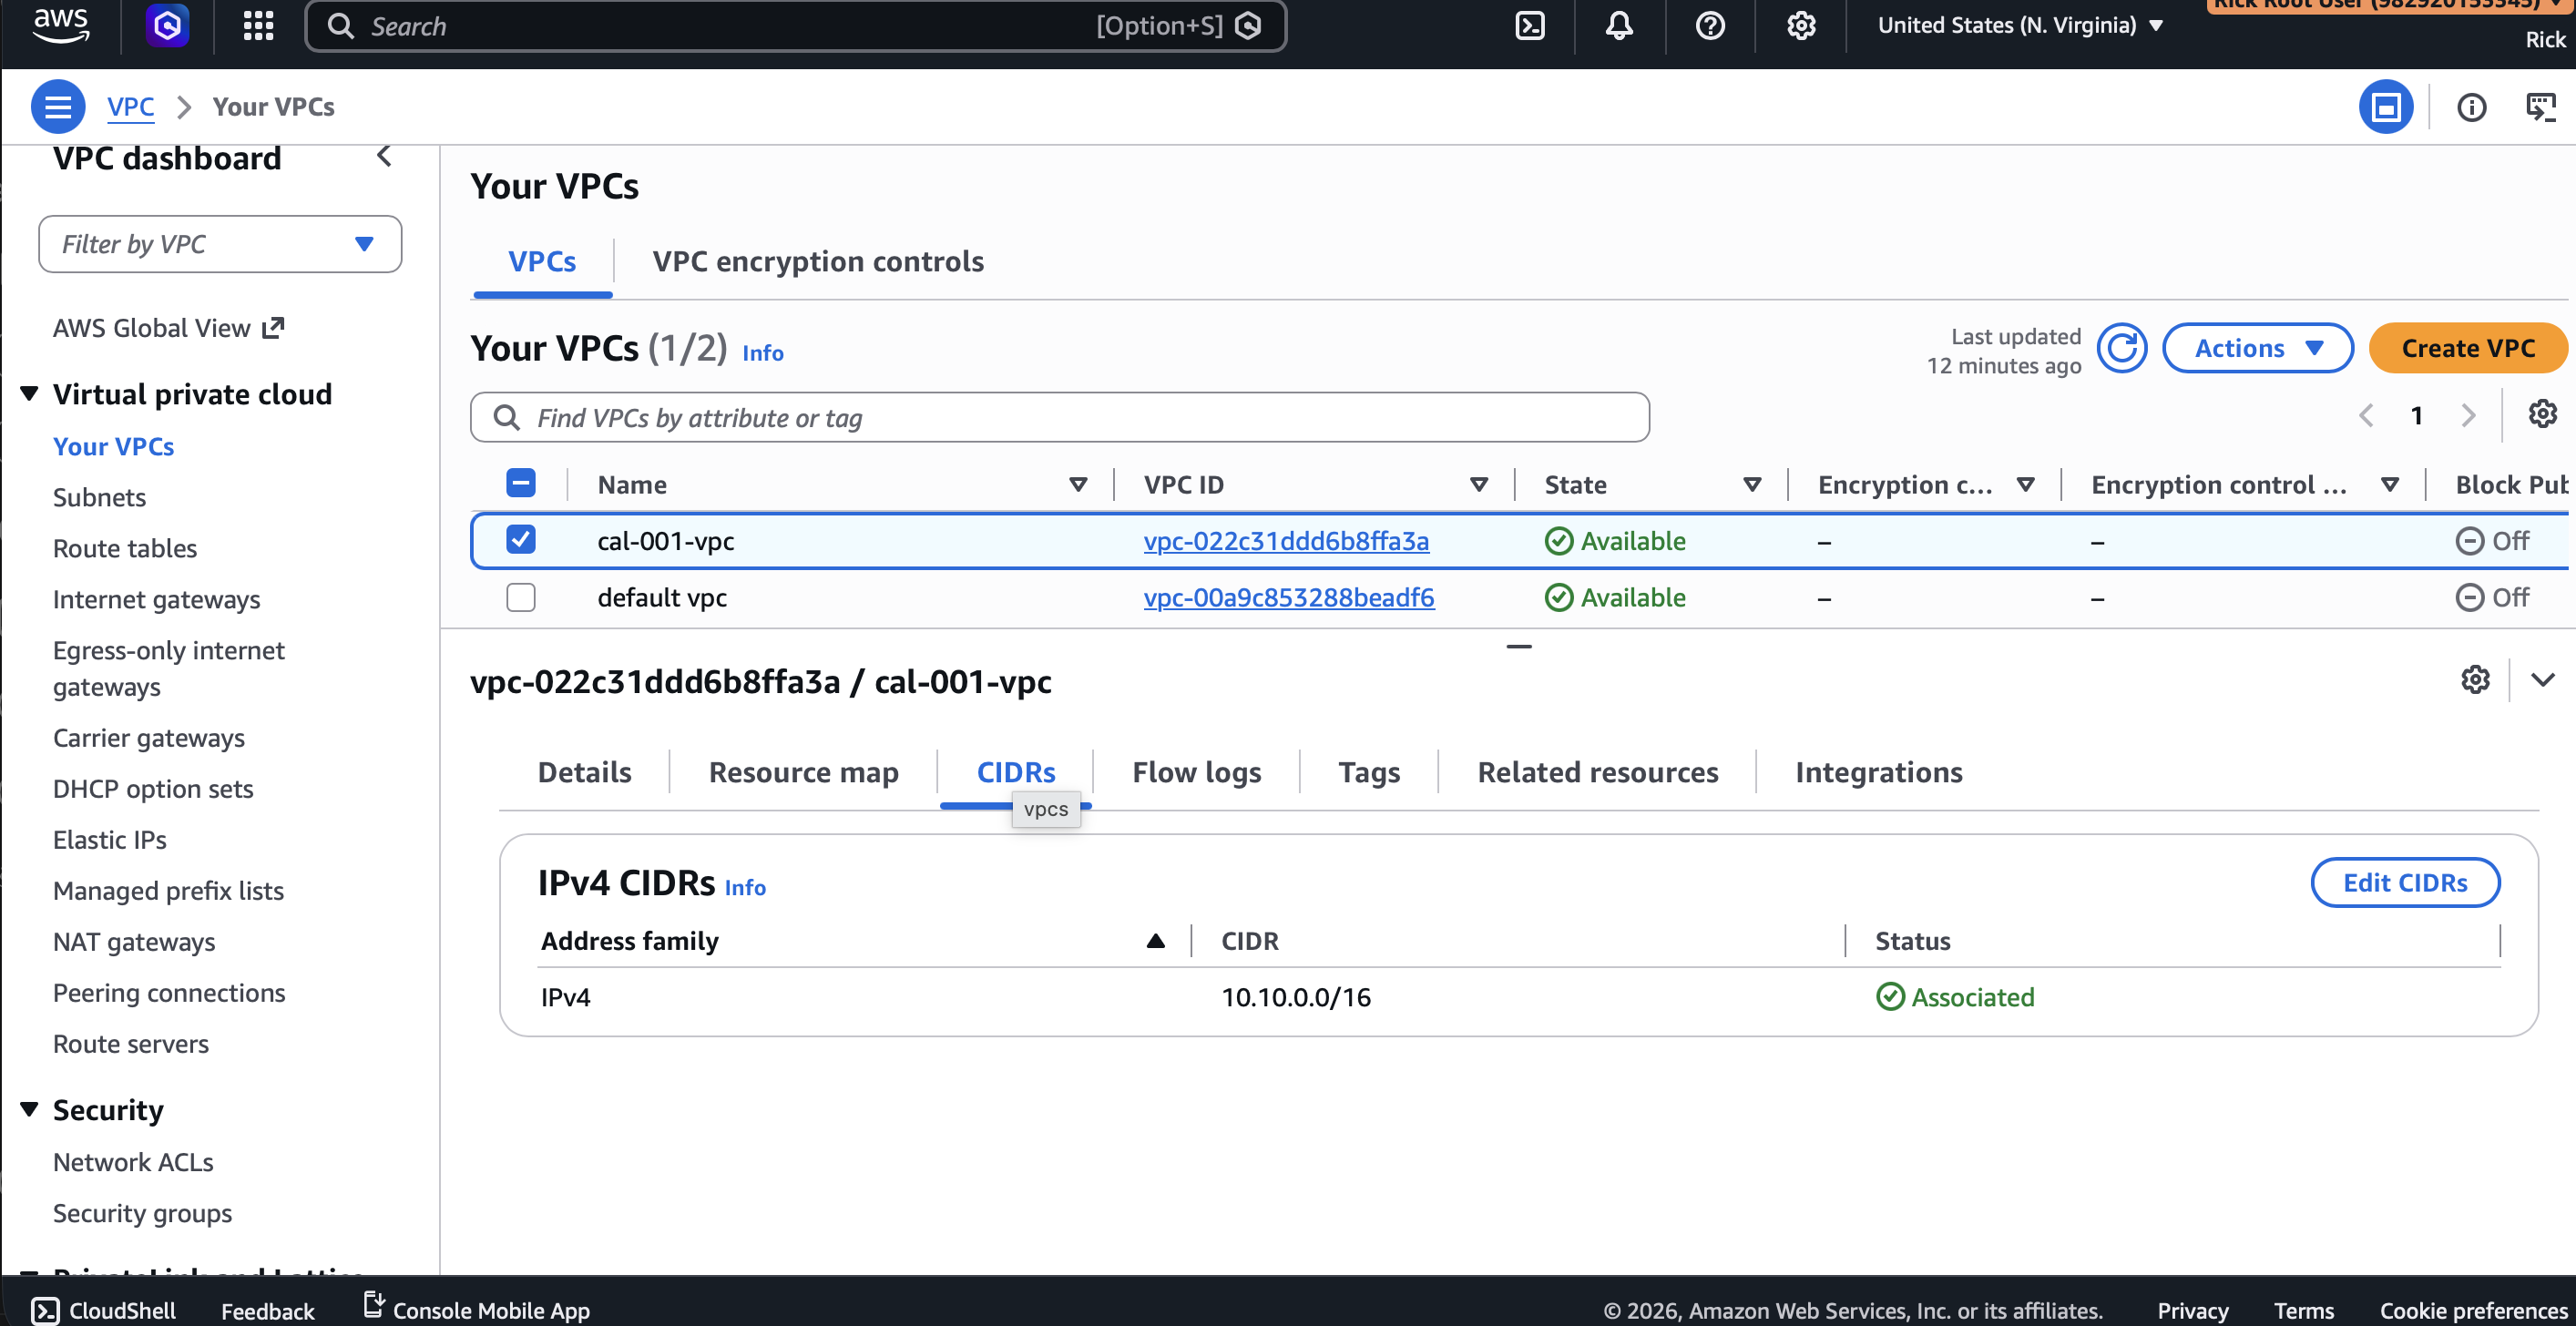This screenshot has width=2576, height=1326.
Task: Open table preferences gear icon
Action: tap(2542, 414)
